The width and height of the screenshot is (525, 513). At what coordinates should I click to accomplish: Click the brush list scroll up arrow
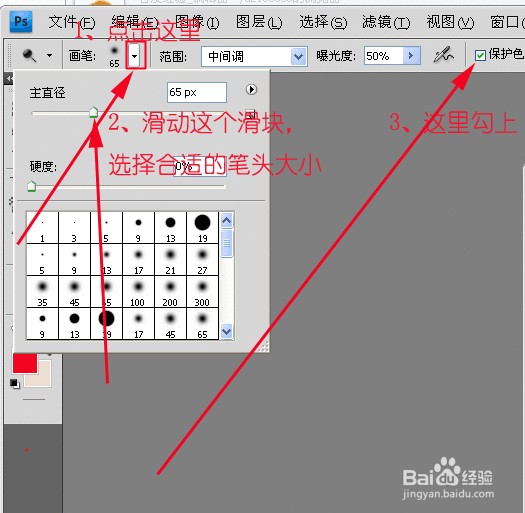[x=227, y=220]
